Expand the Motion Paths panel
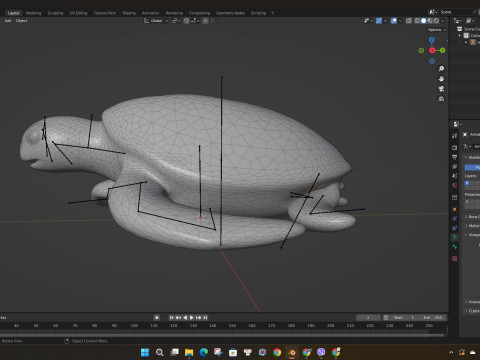Screen dimensions: 480x360 466,226
